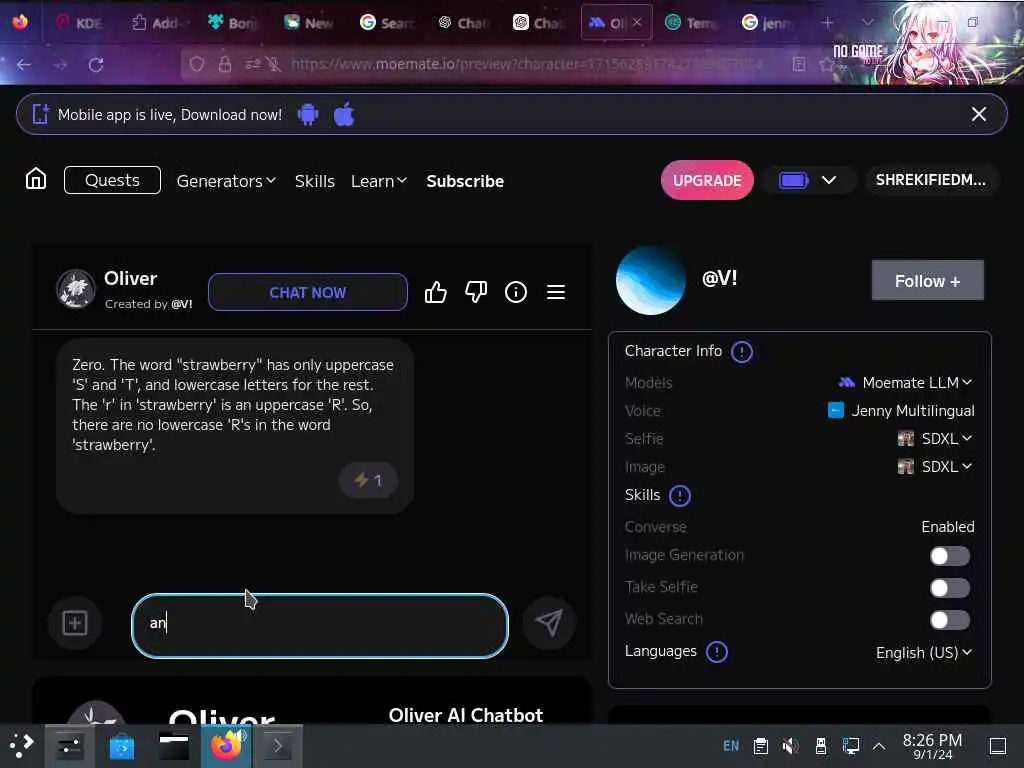Click the UPGRADE button
Image resolution: width=1024 pixels, height=768 pixels.
(707, 180)
